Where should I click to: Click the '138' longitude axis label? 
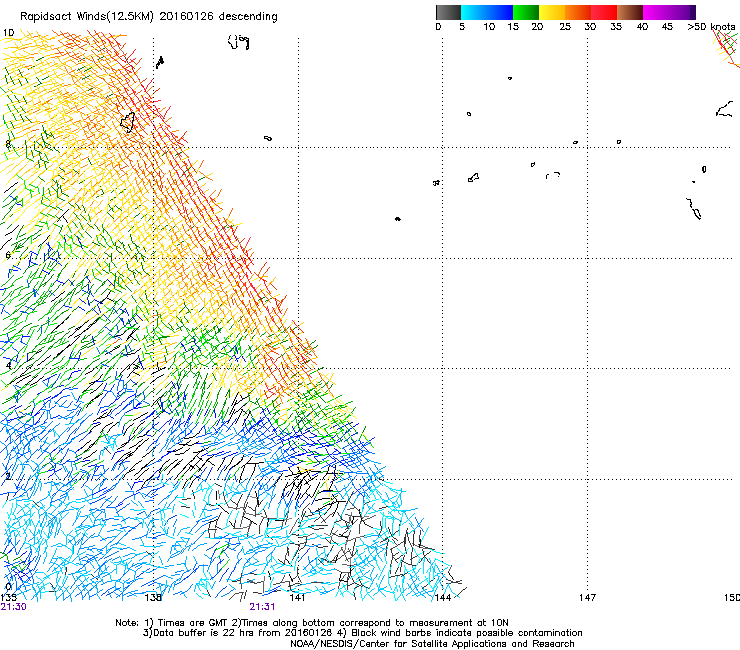click(x=153, y=598)
